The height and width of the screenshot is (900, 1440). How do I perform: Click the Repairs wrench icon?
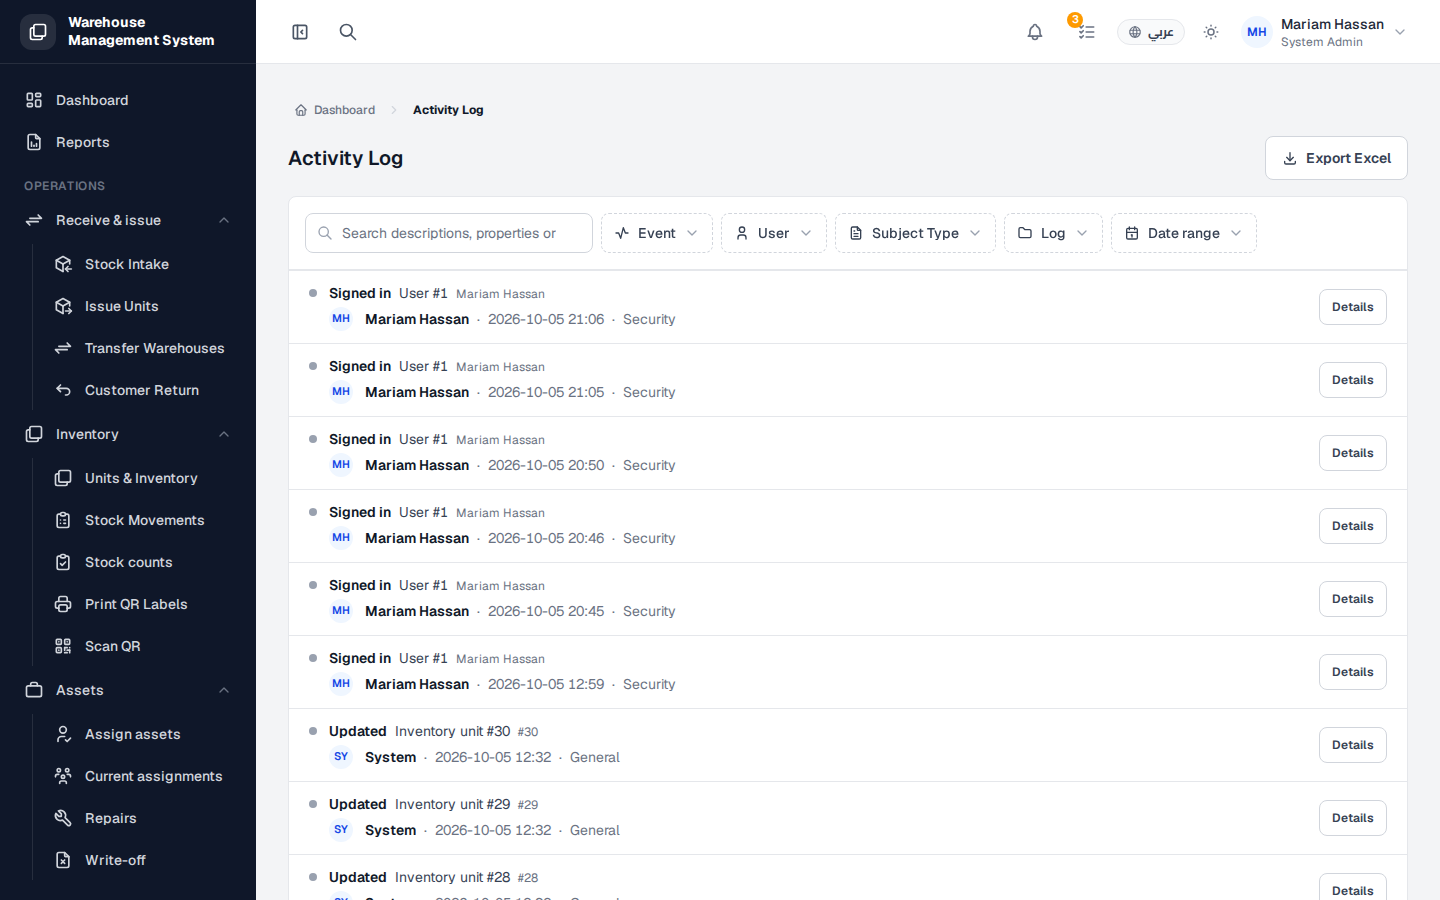[63, 818]
